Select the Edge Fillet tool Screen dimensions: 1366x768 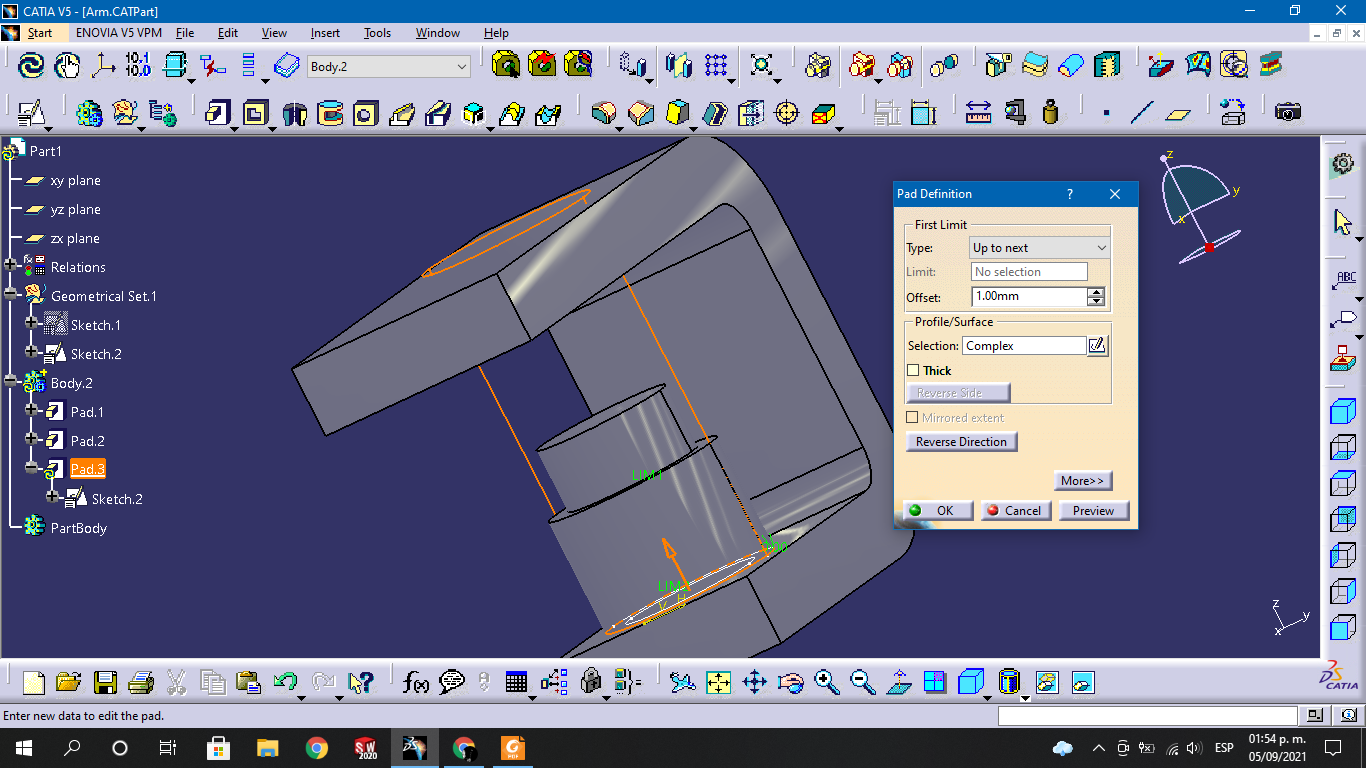(x=603, y=113)
